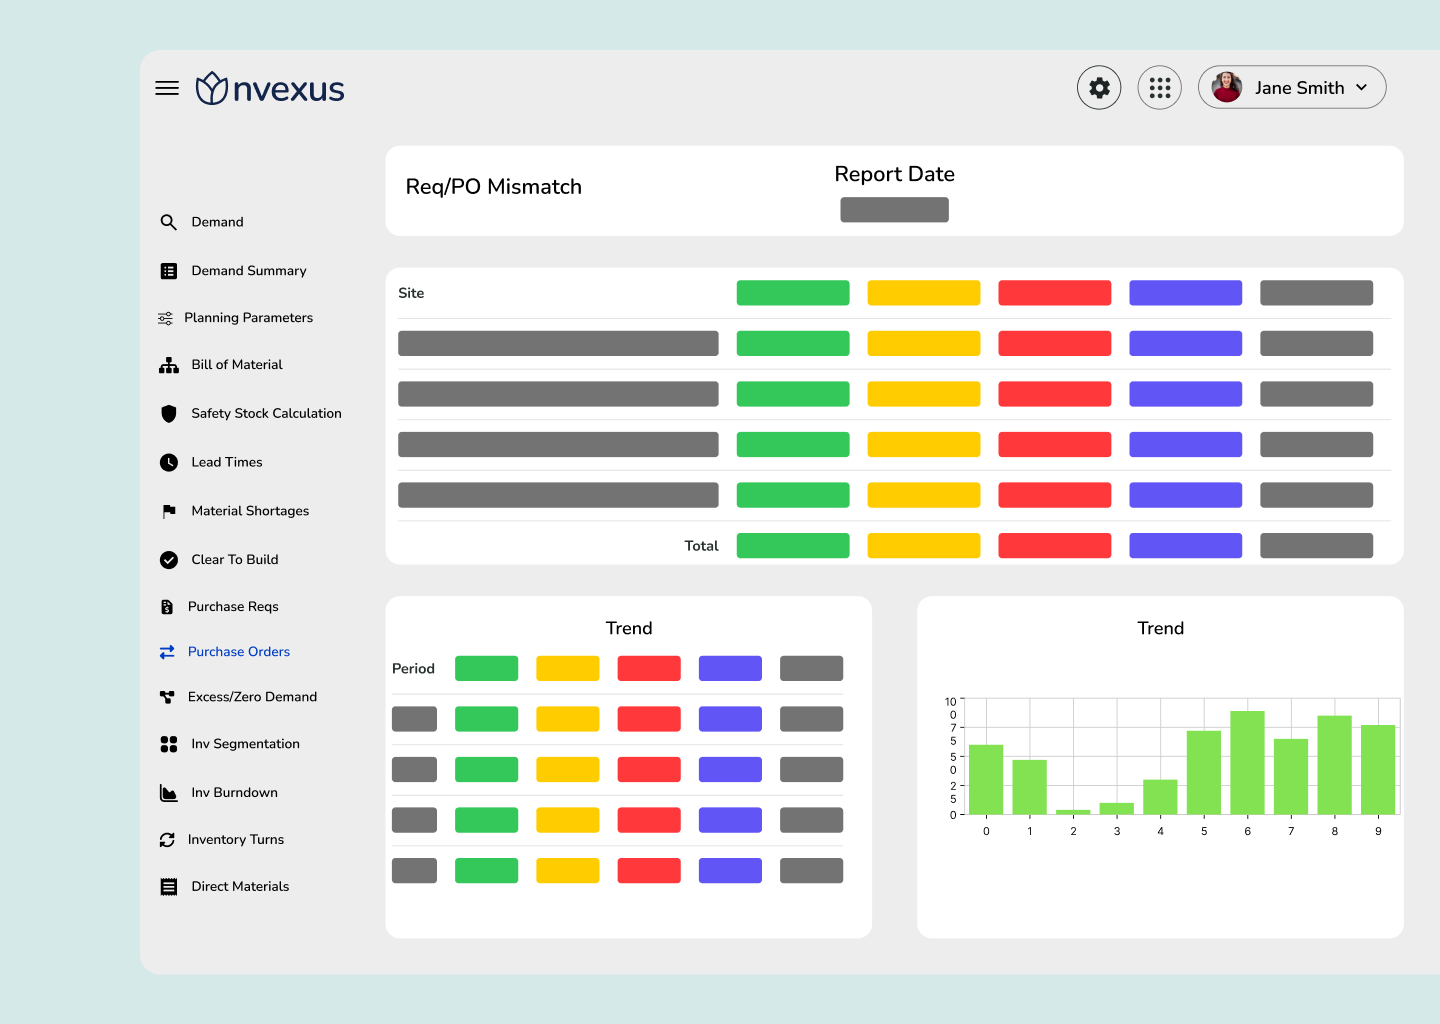This screenshot has width=1440, height=1024.
Task: Click the Demand search icon
Action: [168, 222]
